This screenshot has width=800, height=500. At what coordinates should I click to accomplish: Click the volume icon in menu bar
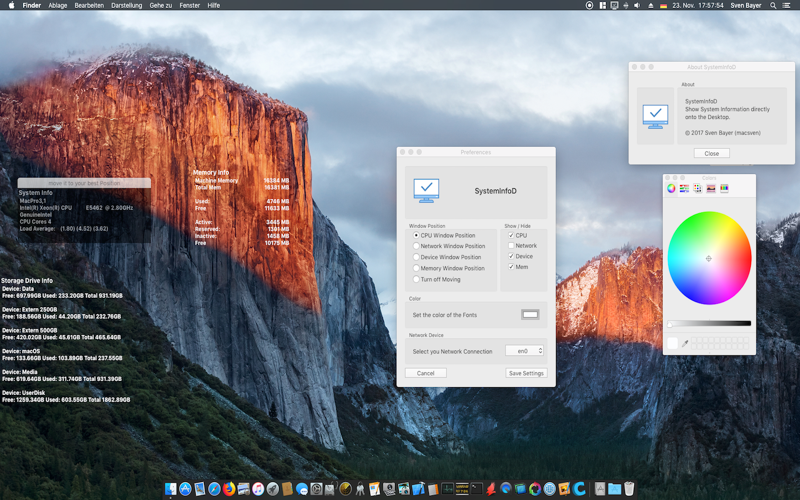(637, 5)
